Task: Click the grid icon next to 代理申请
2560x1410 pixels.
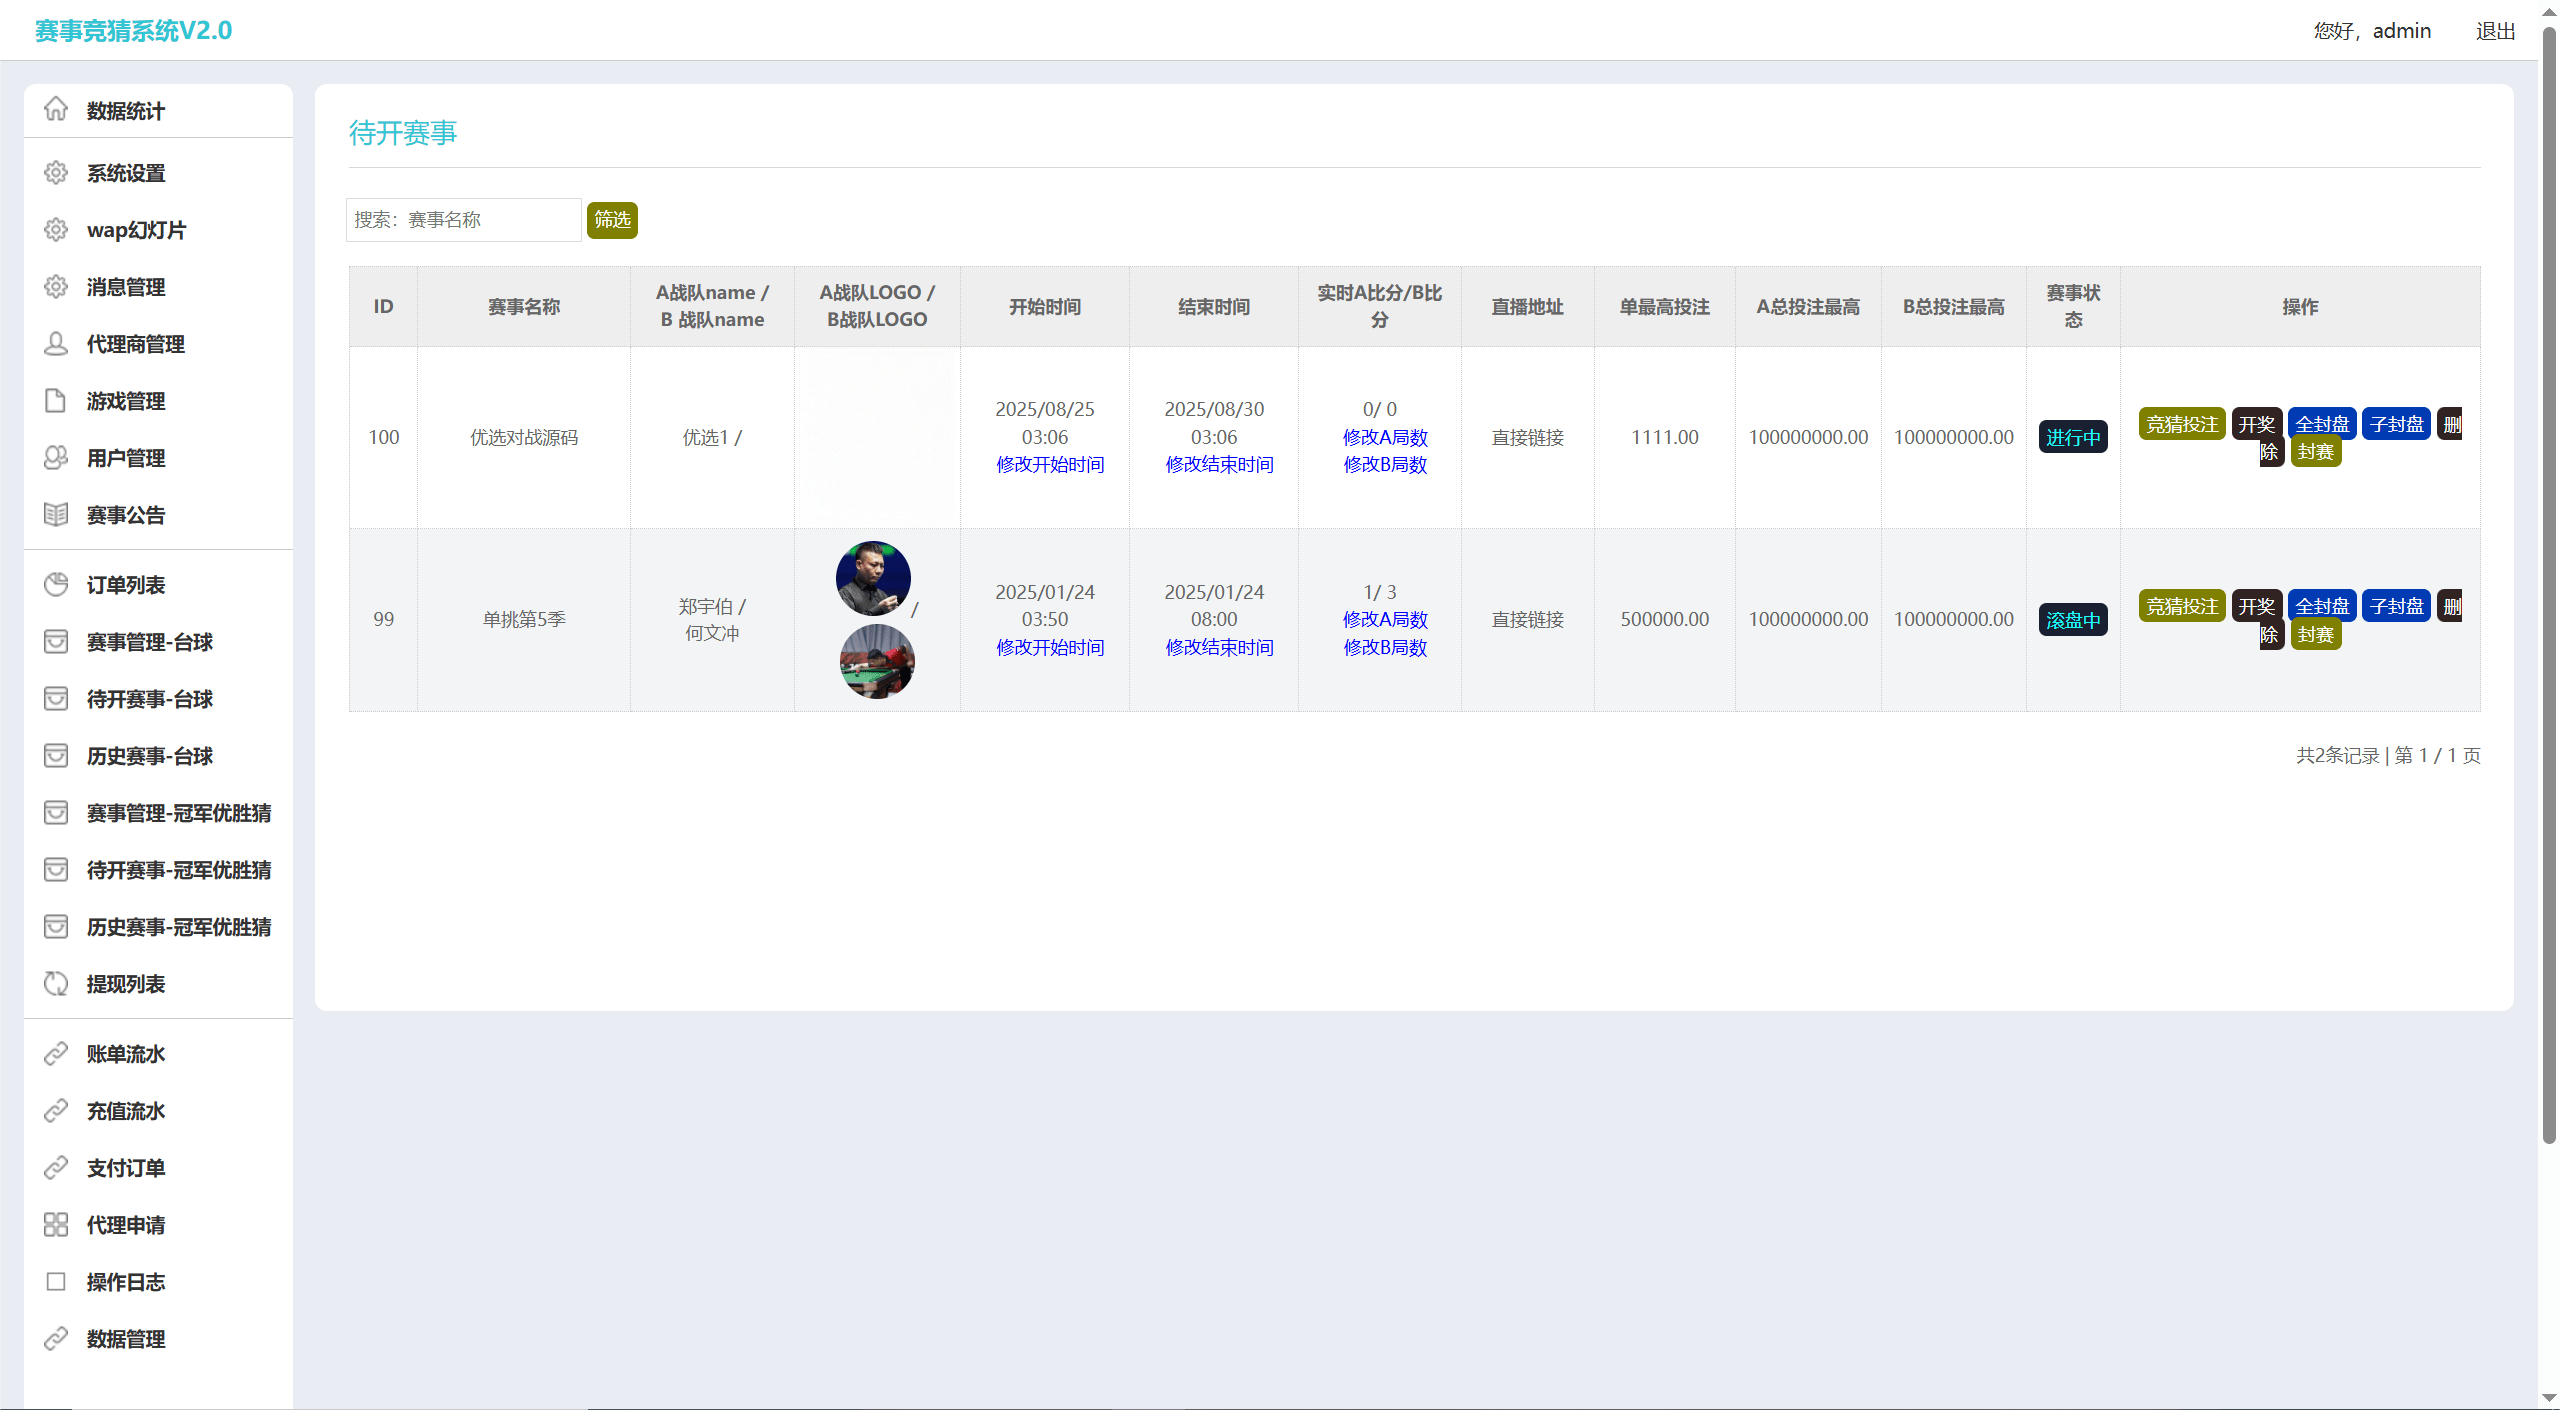Action: click(x=56, y=1225)
